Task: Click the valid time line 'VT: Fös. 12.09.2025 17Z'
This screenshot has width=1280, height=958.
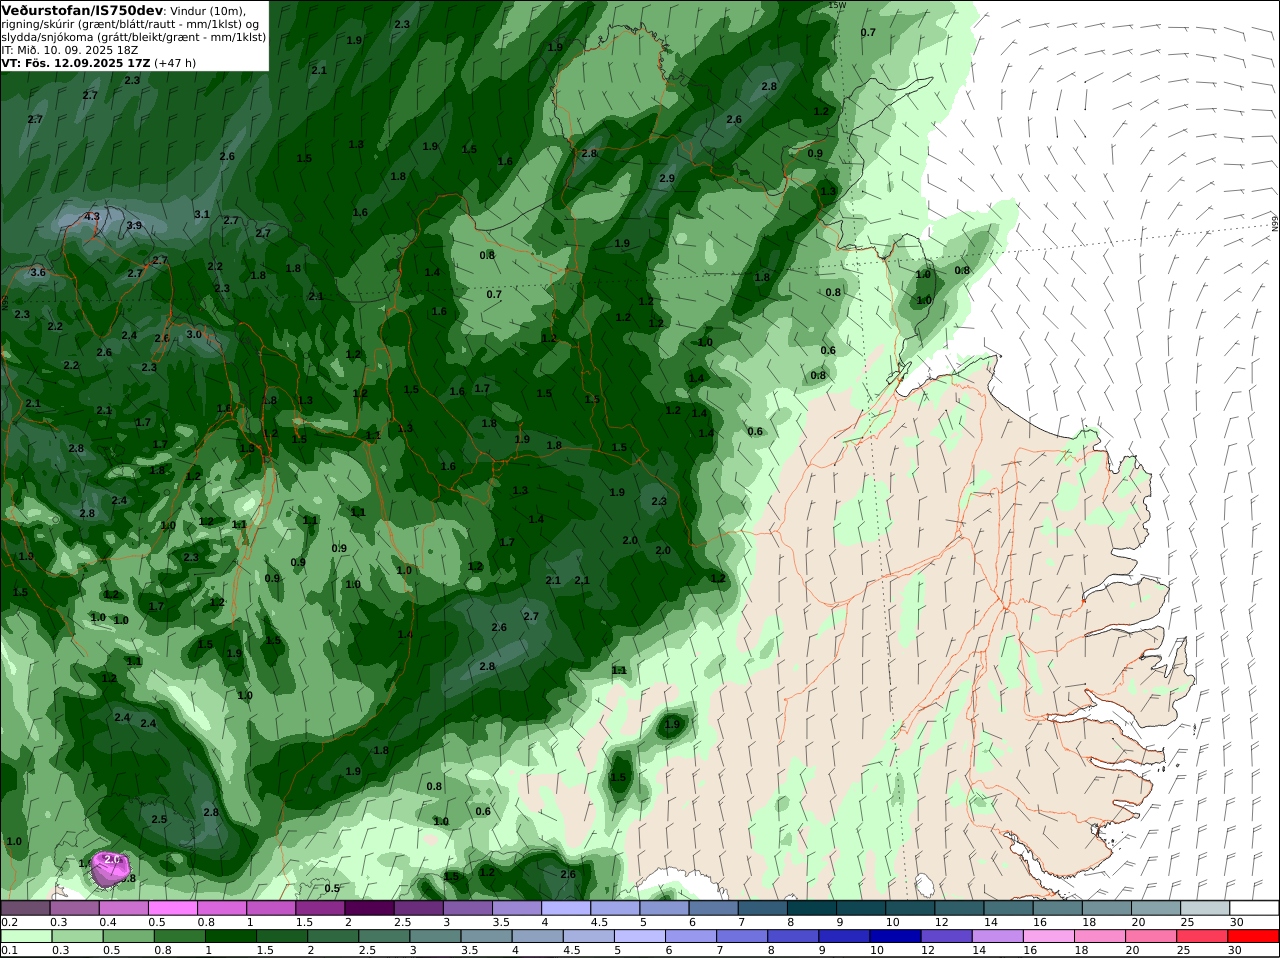Action: click(x=75, y=63)
